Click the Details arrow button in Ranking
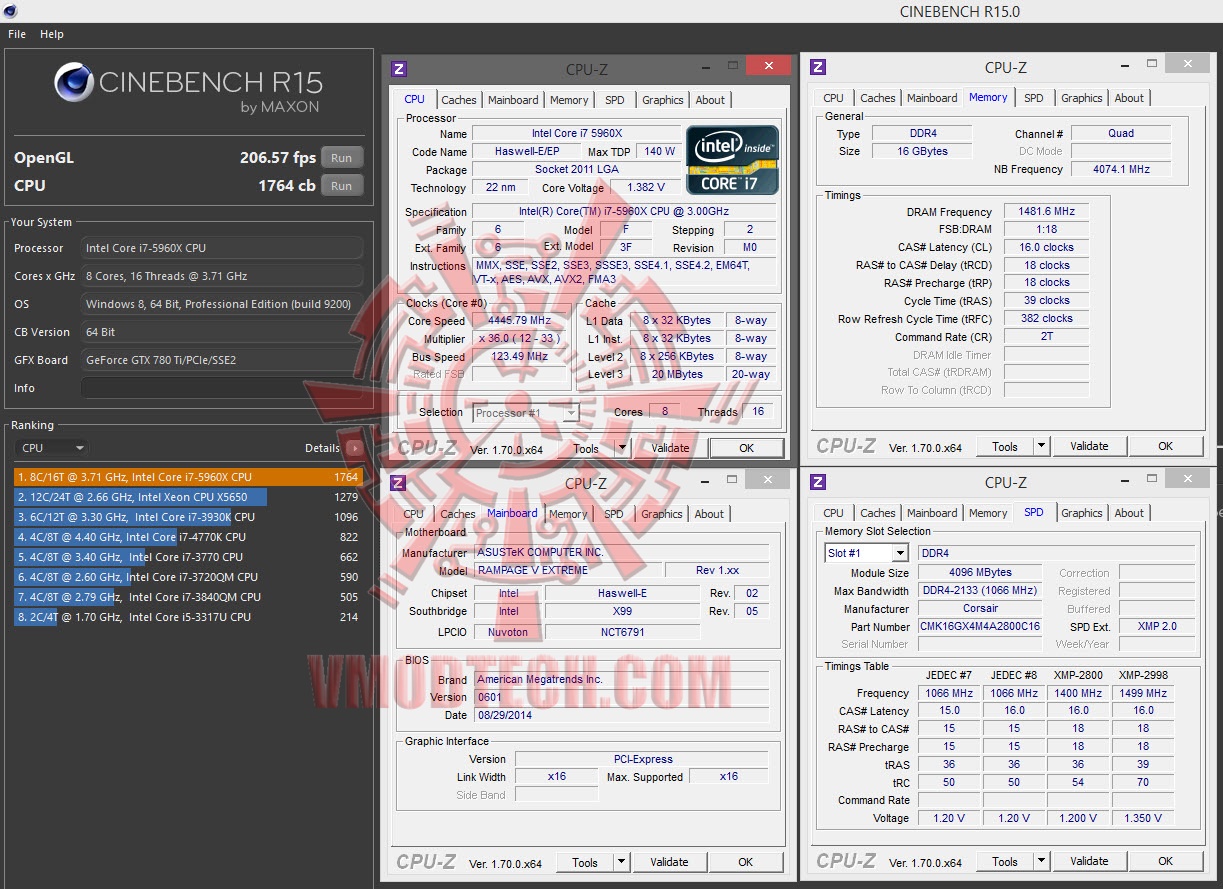Screen dimensions: 1223x889 pyautogui.click(x=354, y=448)
